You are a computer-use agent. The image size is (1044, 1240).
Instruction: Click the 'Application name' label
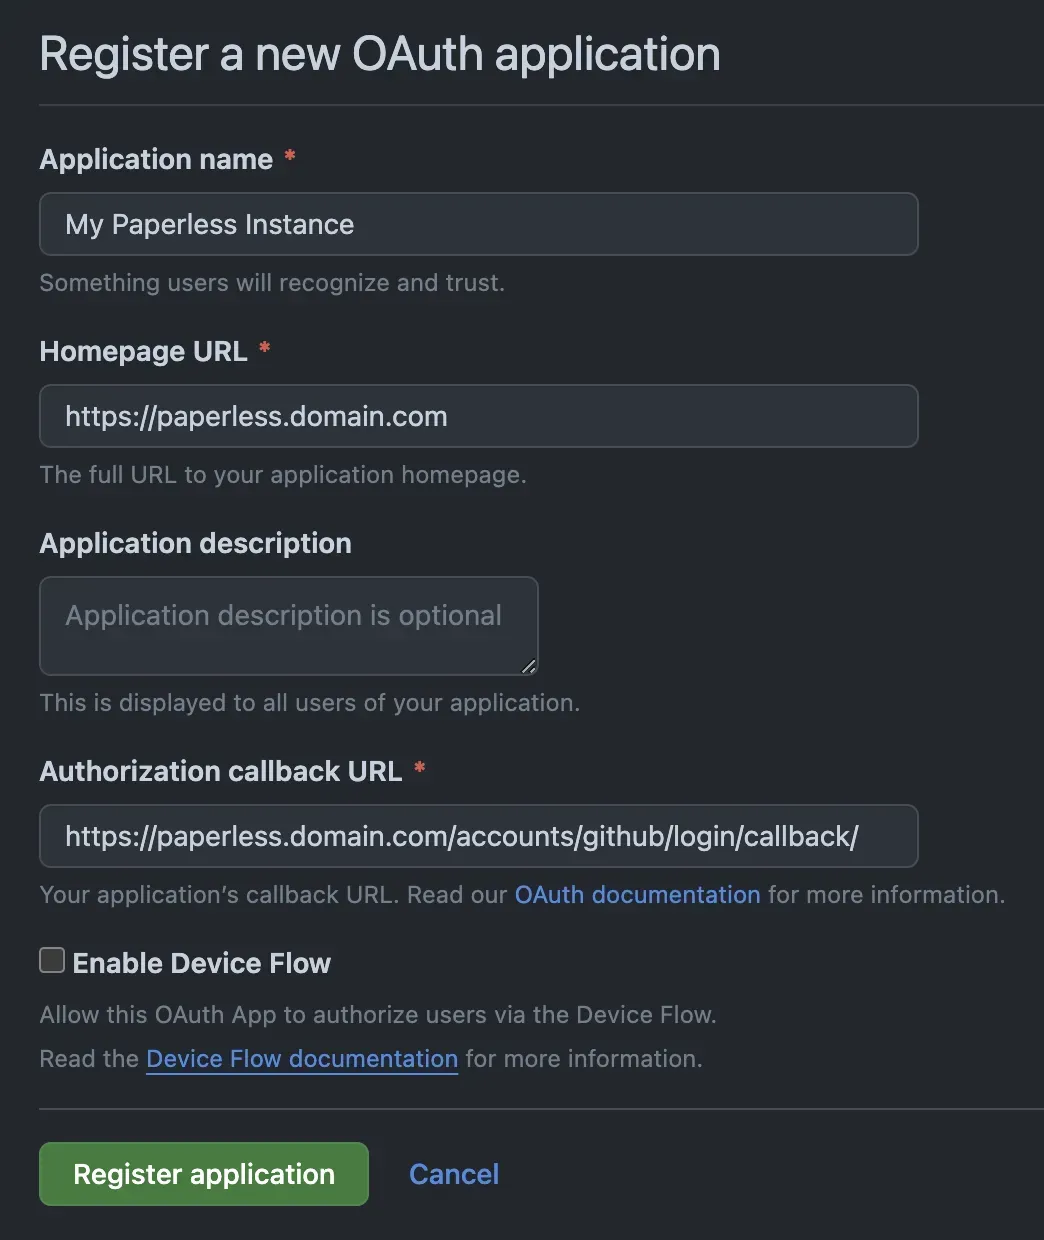coord(156,159)
